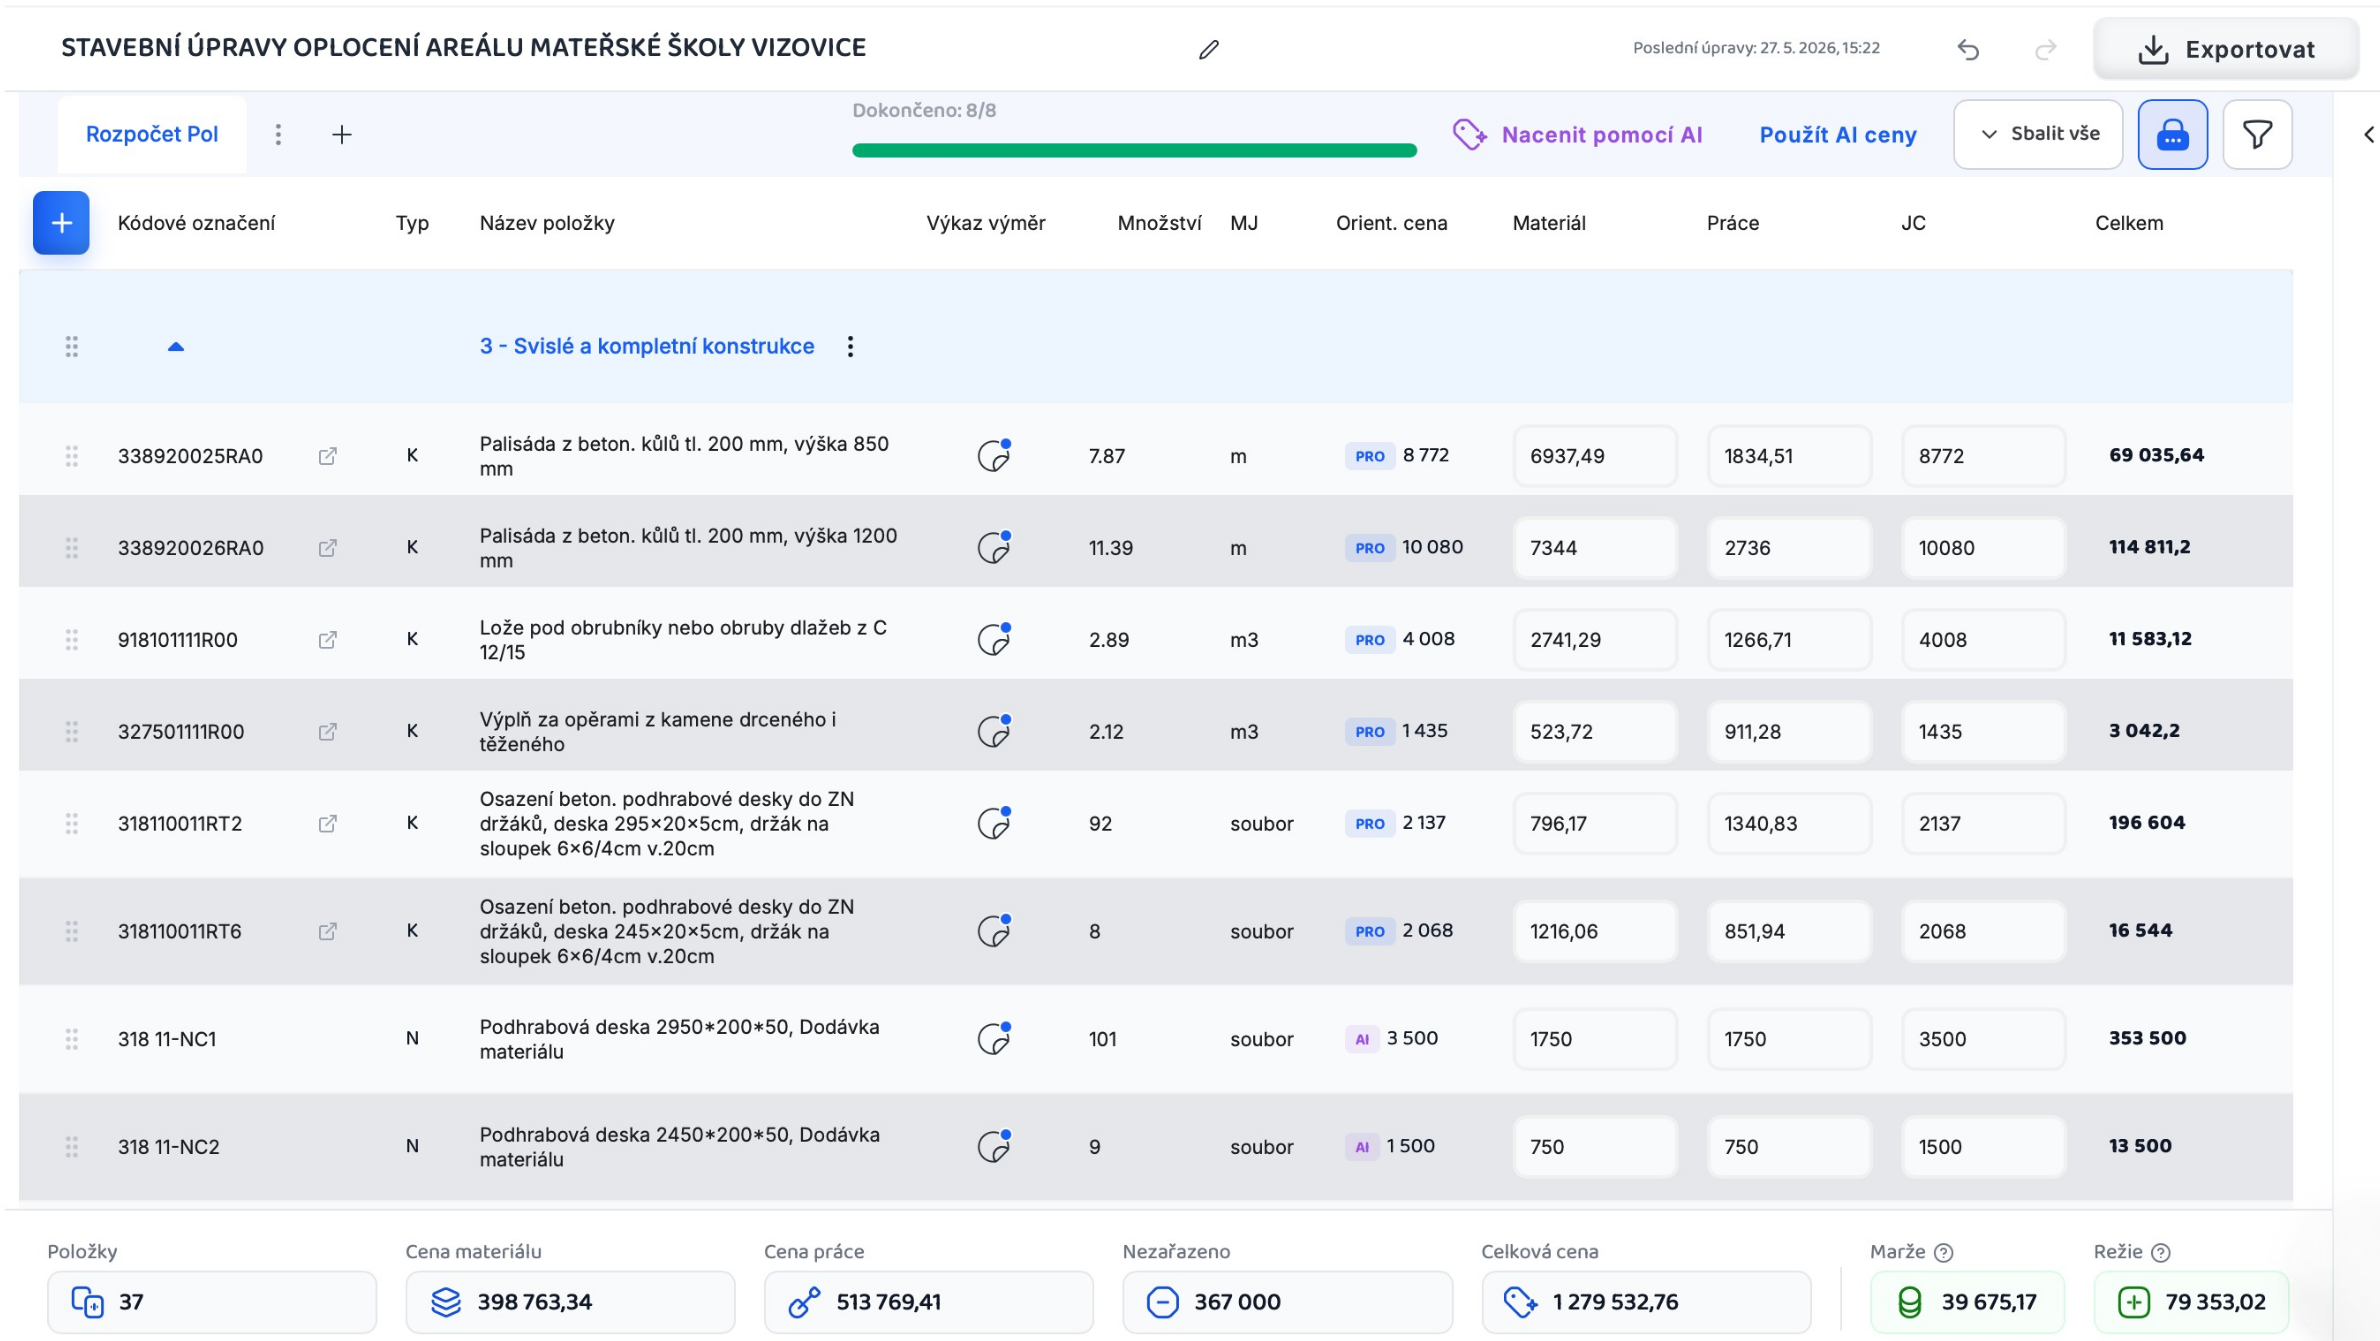Image resolution: width=2380 pixels, height=1341 pixels.
Task: Click AI price badge for 3 500
Action: pos(1361,1039)
